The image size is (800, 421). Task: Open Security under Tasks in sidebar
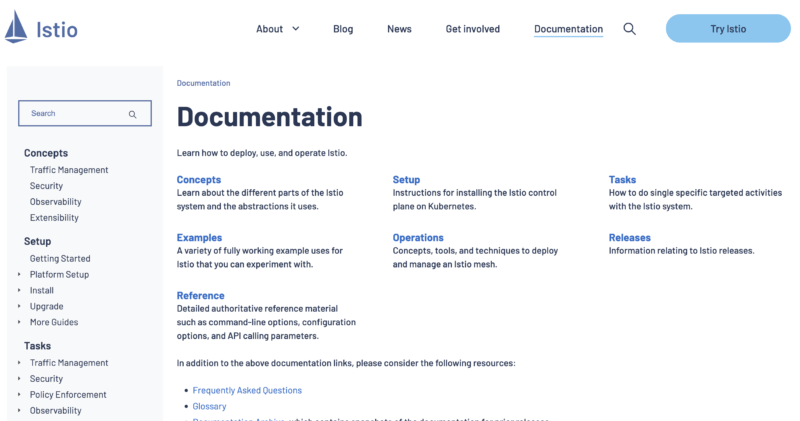click(x=46, y=379)
